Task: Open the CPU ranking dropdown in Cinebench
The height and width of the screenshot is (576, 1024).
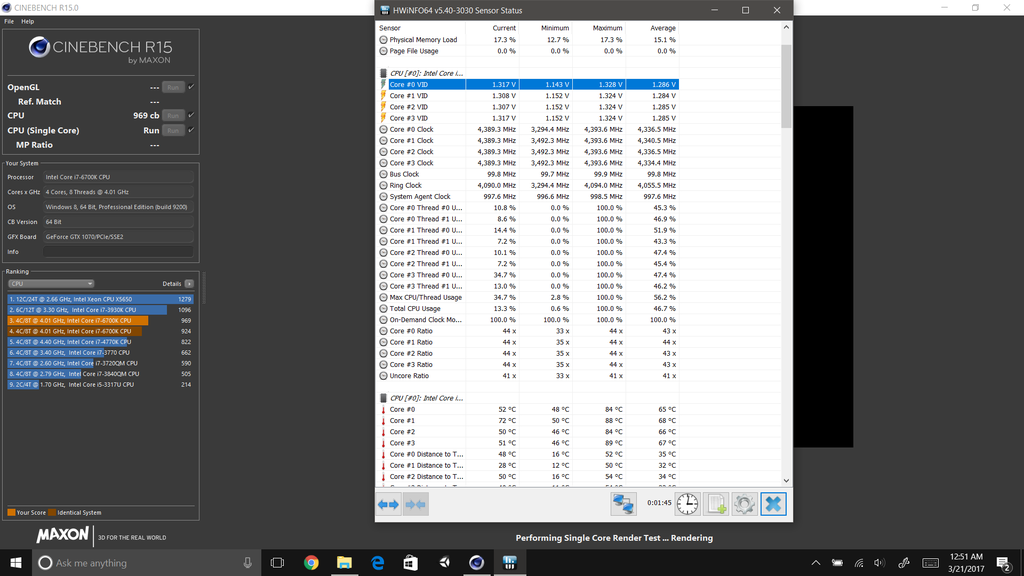Action: click(x=51, y=283)
